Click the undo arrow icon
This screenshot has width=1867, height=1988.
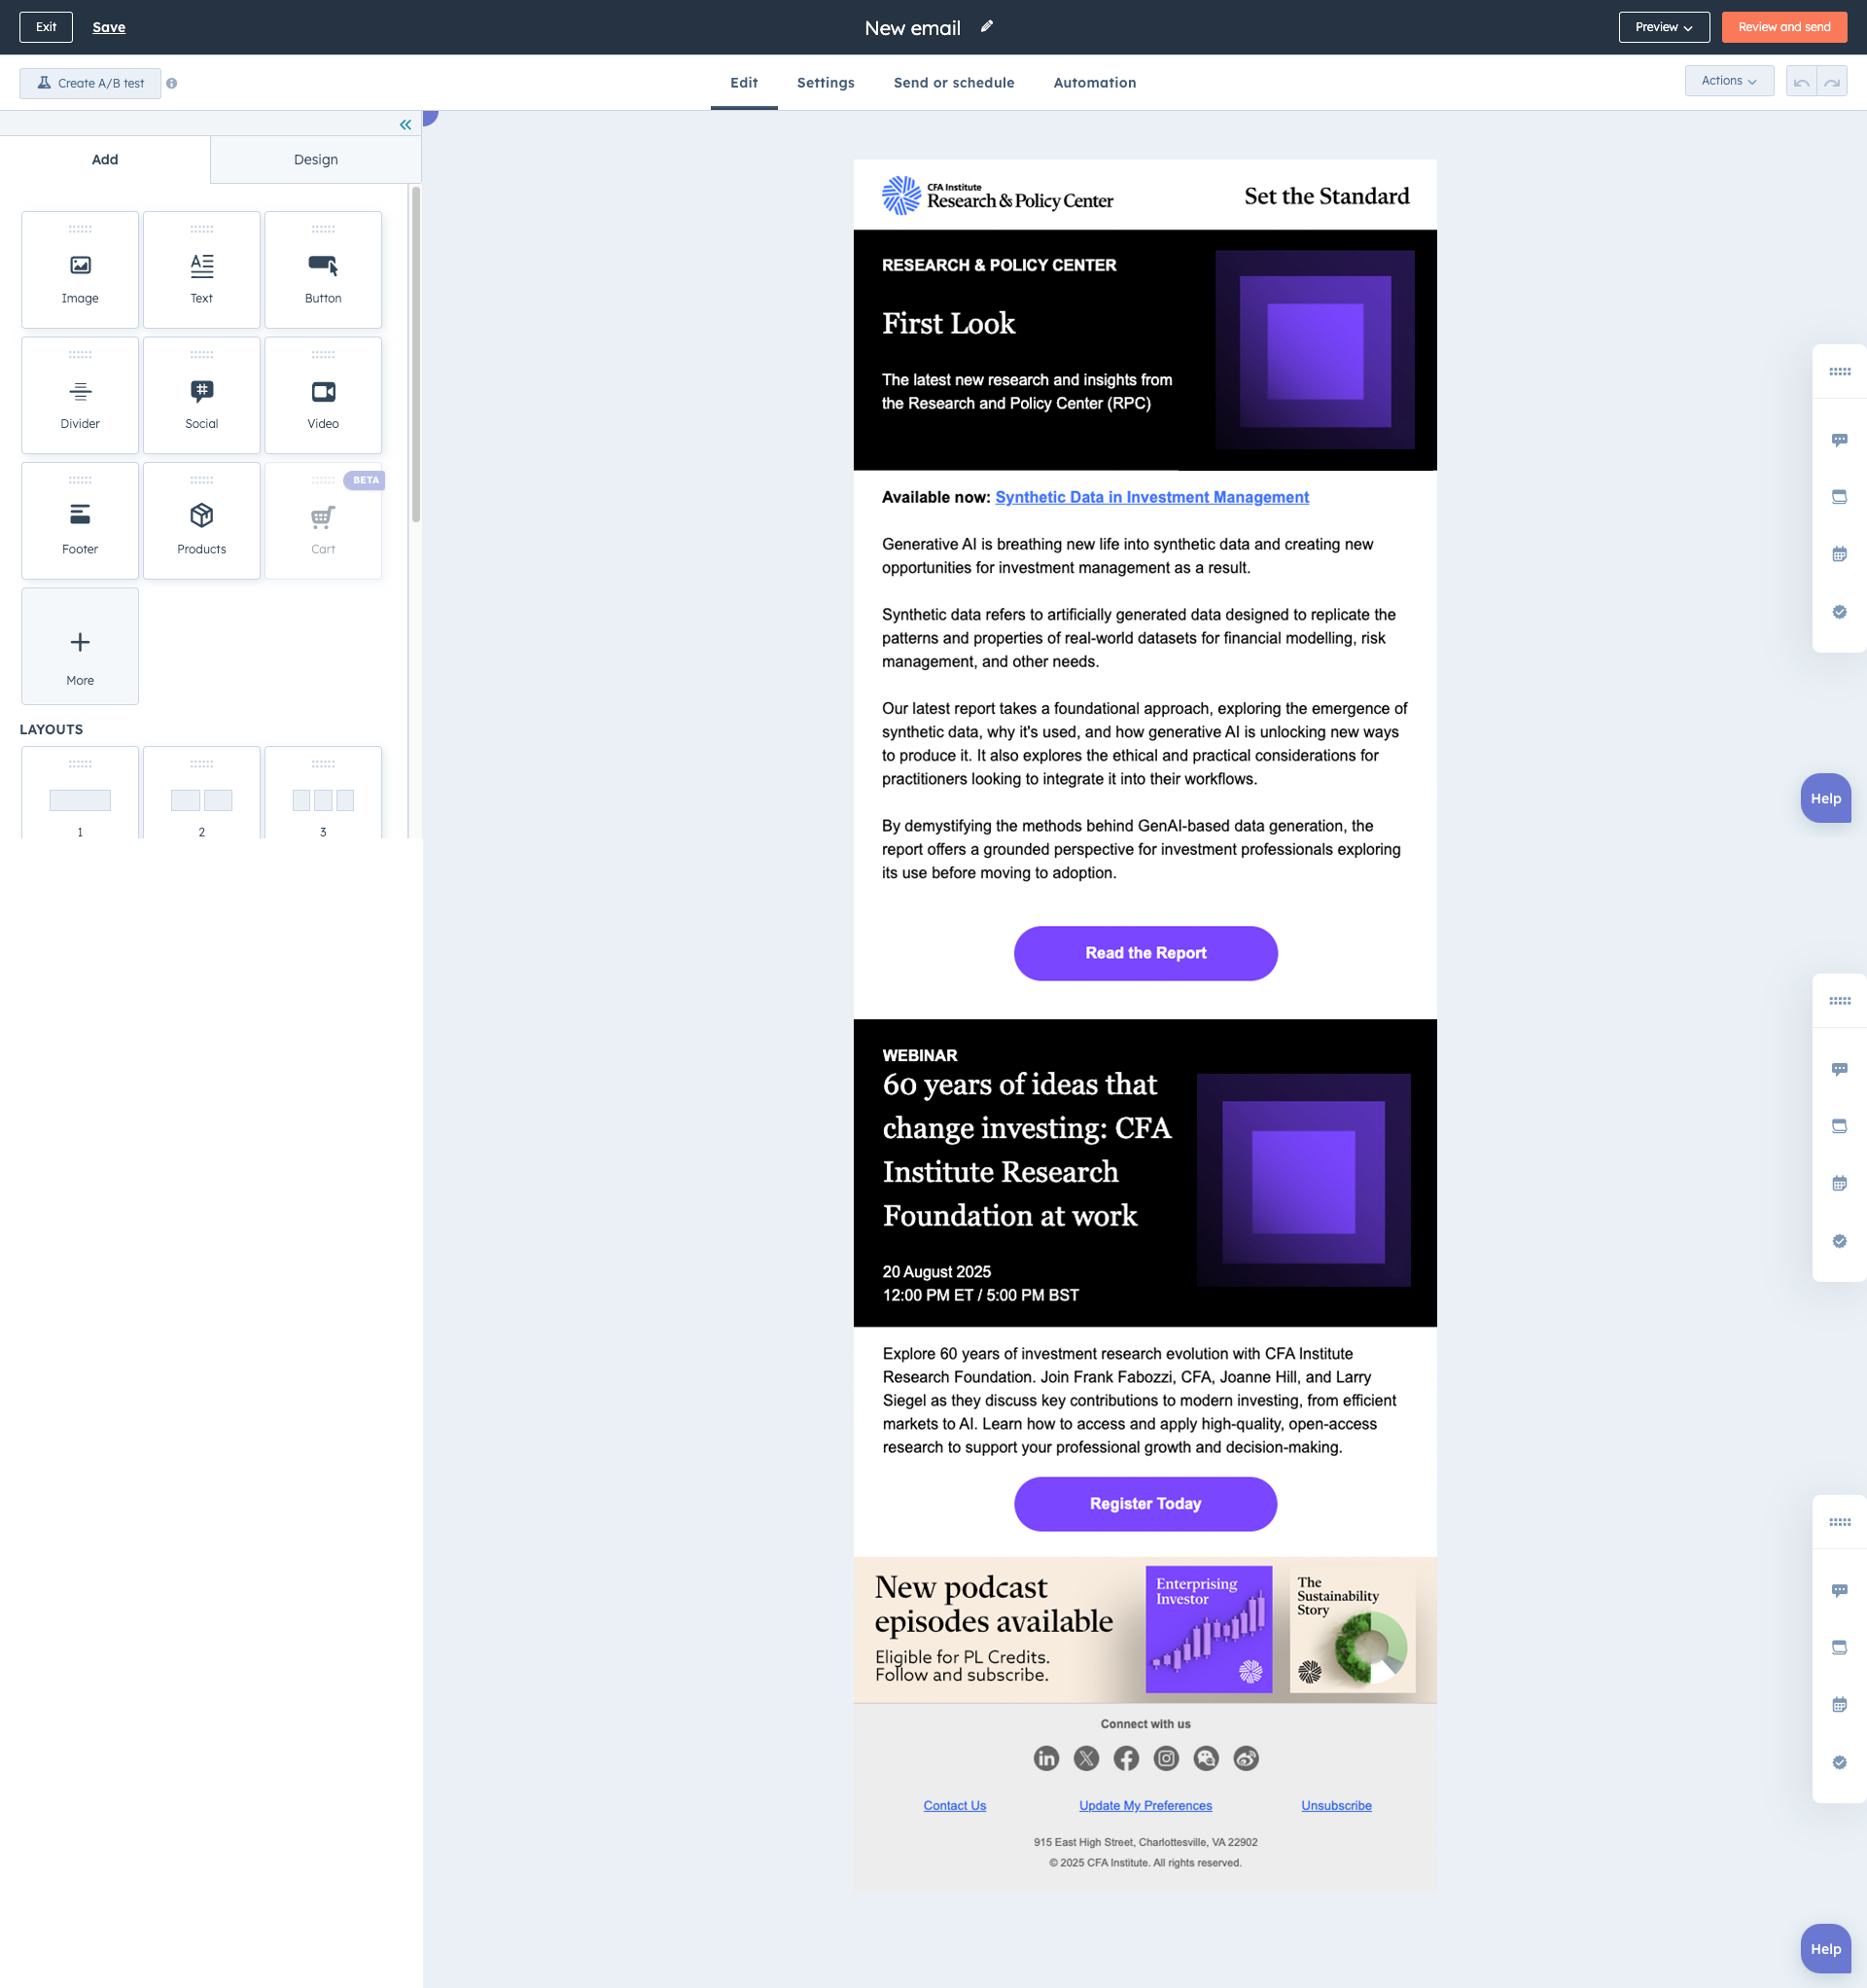coord(1801,82)
